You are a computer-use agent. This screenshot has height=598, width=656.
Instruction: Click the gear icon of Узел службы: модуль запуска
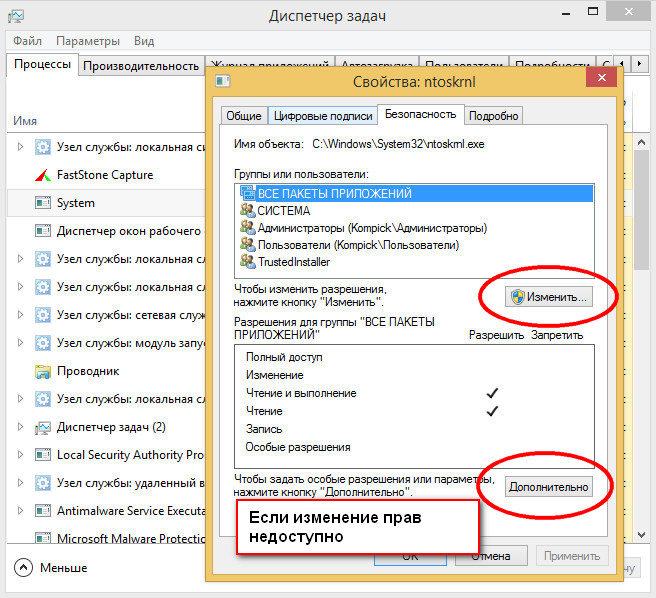click(43, 343)
